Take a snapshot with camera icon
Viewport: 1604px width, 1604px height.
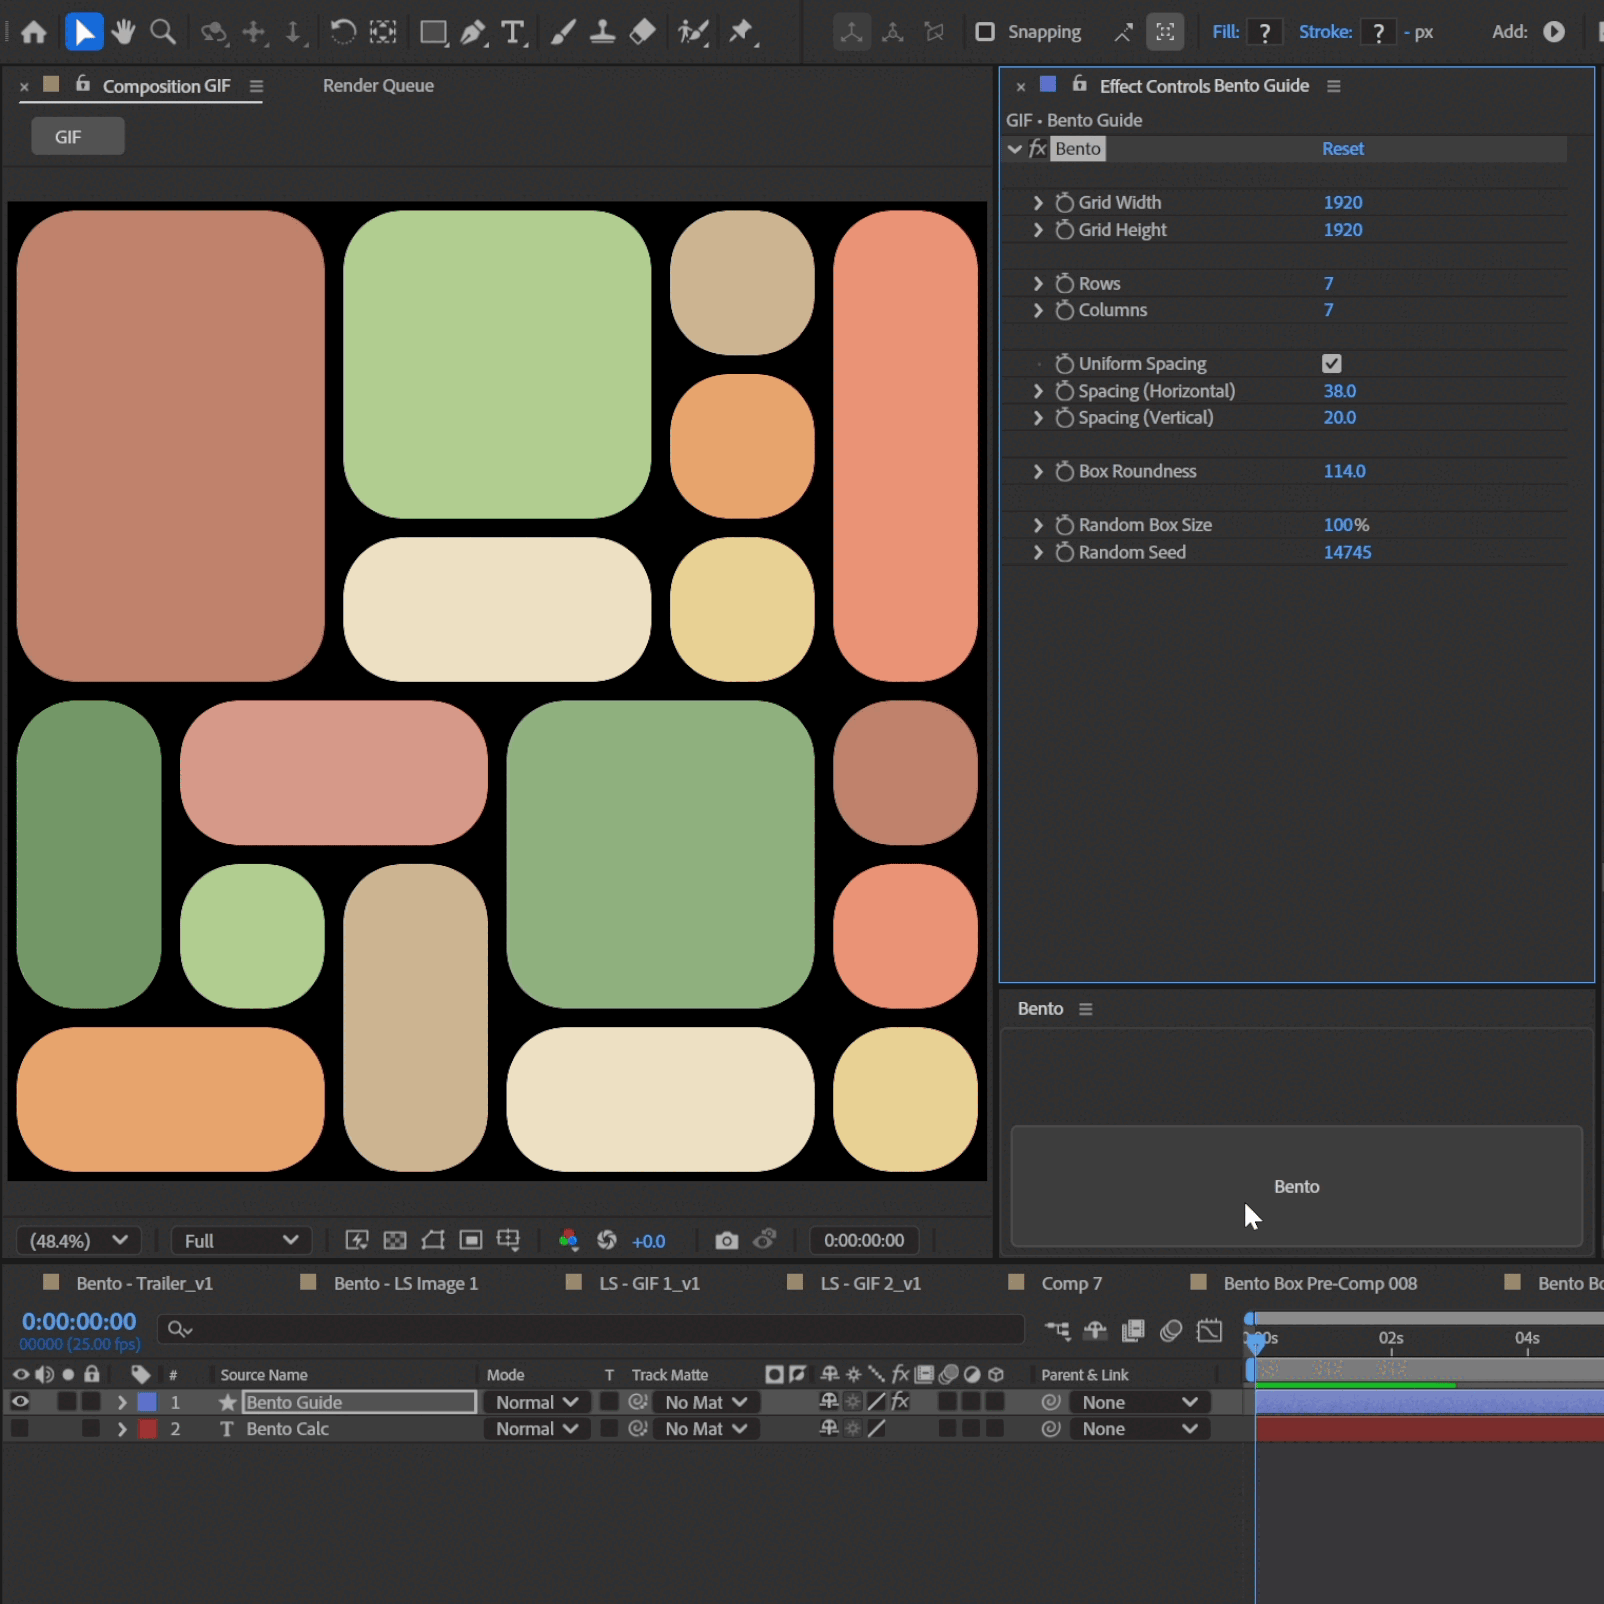click(727, 1241)
